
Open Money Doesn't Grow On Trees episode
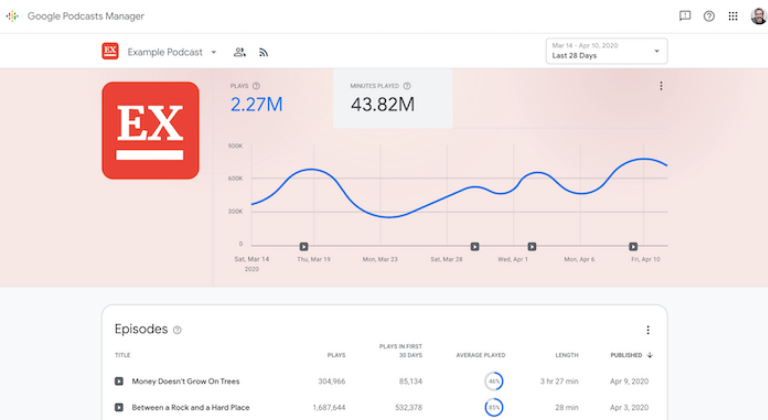coord(186,381)
